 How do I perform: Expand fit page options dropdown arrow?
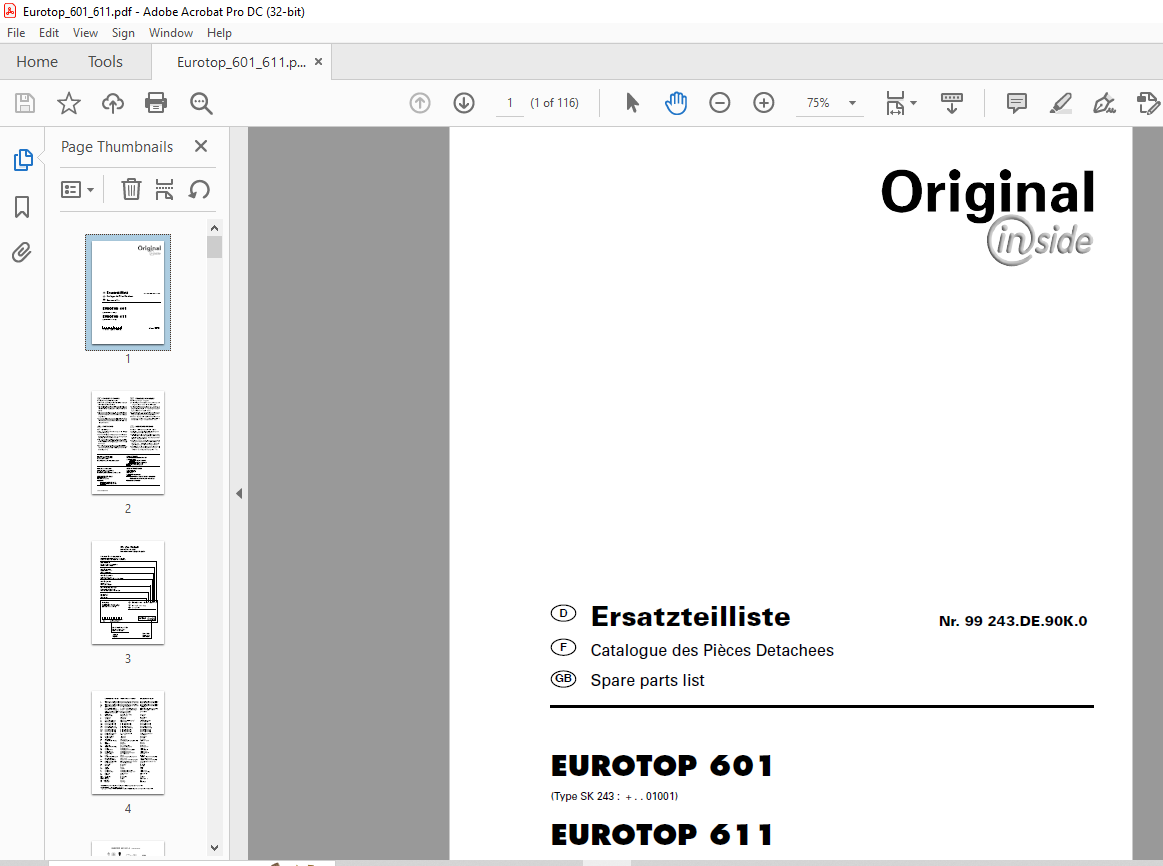pyautogui.click(x=913, y=103)
